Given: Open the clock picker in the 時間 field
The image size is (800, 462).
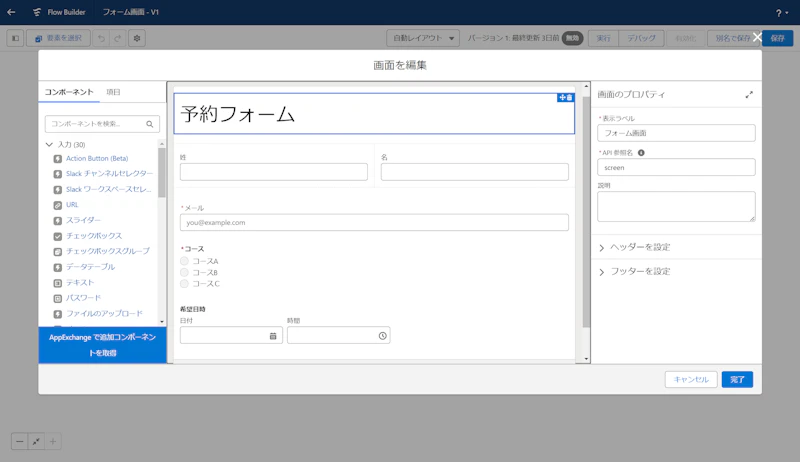Looking at the screenshot, I should [x=382, y=336].
